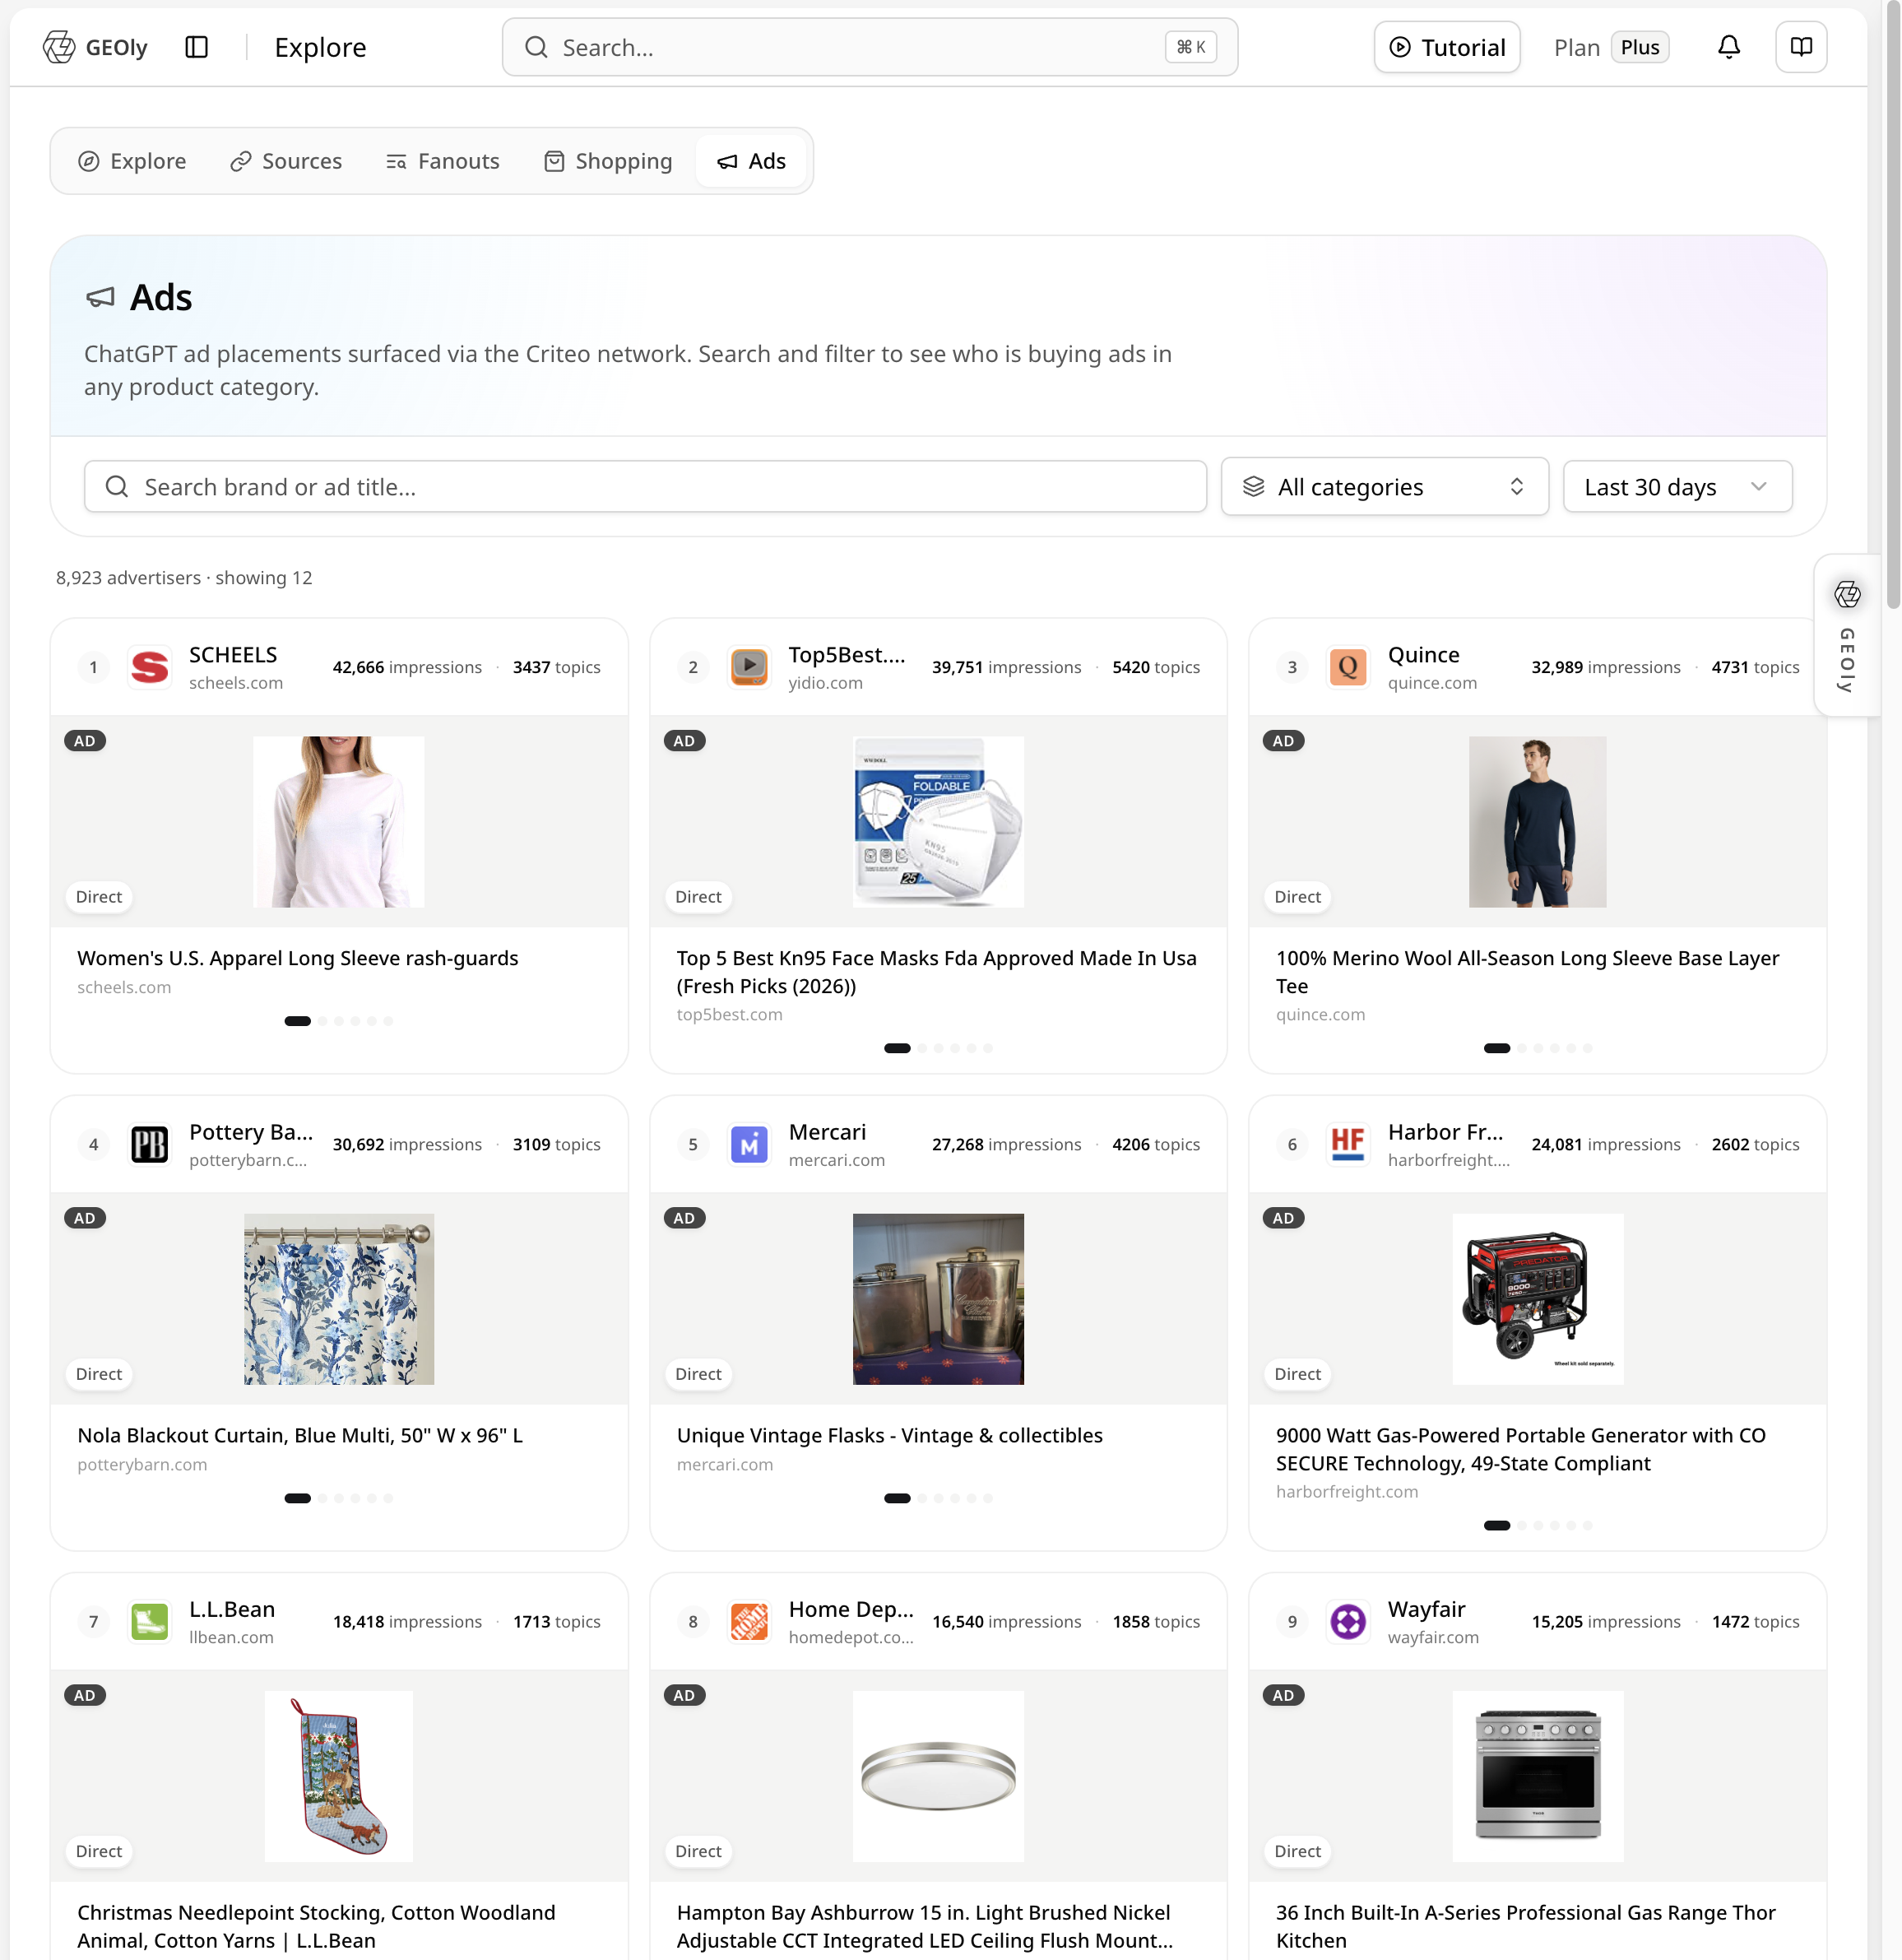This screenshot has width=1902, height=1960.
Task: Click the Pottery Barn brand logo
Action: [150, 1144]
